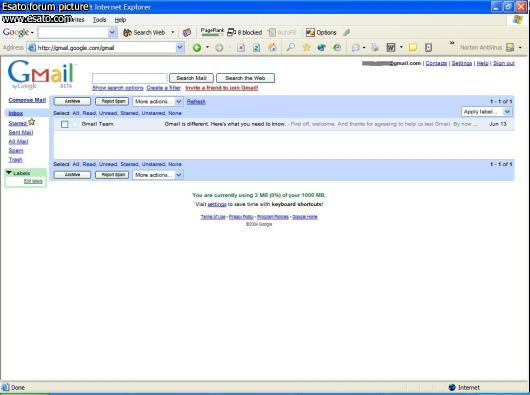Star the Gmail Team message

coord(75,124)
